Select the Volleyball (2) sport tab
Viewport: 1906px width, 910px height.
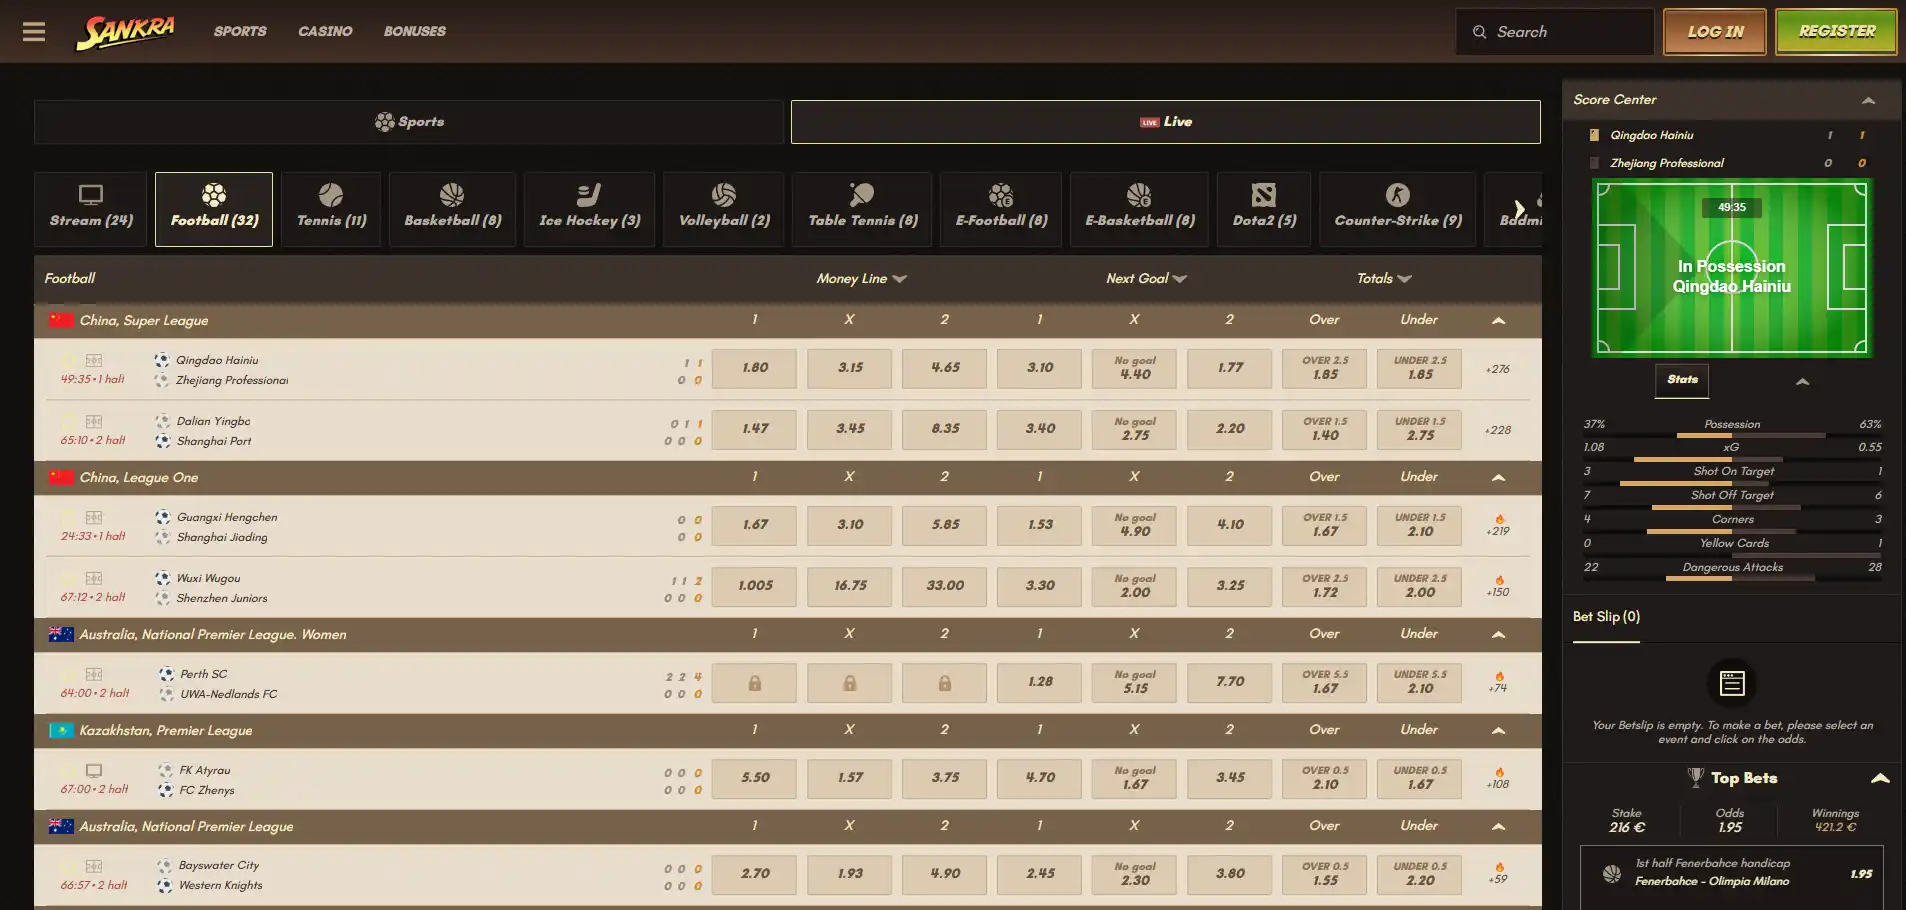click(x=724, y=209)
